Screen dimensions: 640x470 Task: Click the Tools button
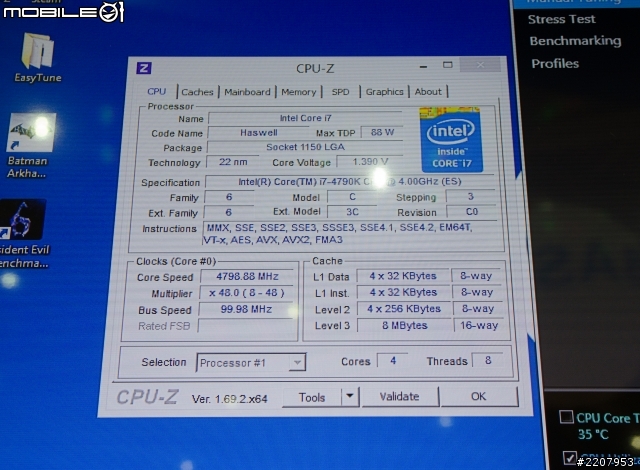tap(312, 397)
